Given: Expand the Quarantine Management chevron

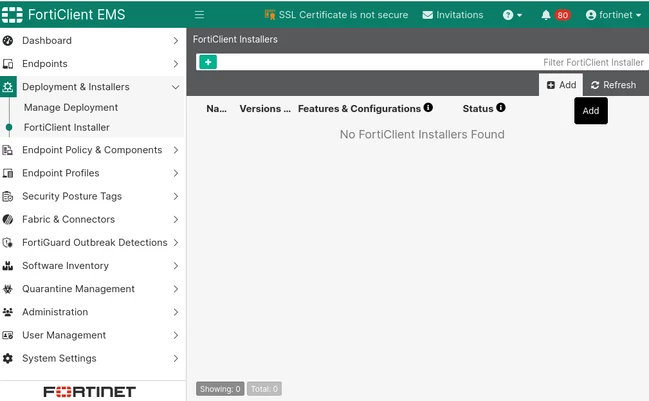Looking at the screenshot, I should pos(175,289).
